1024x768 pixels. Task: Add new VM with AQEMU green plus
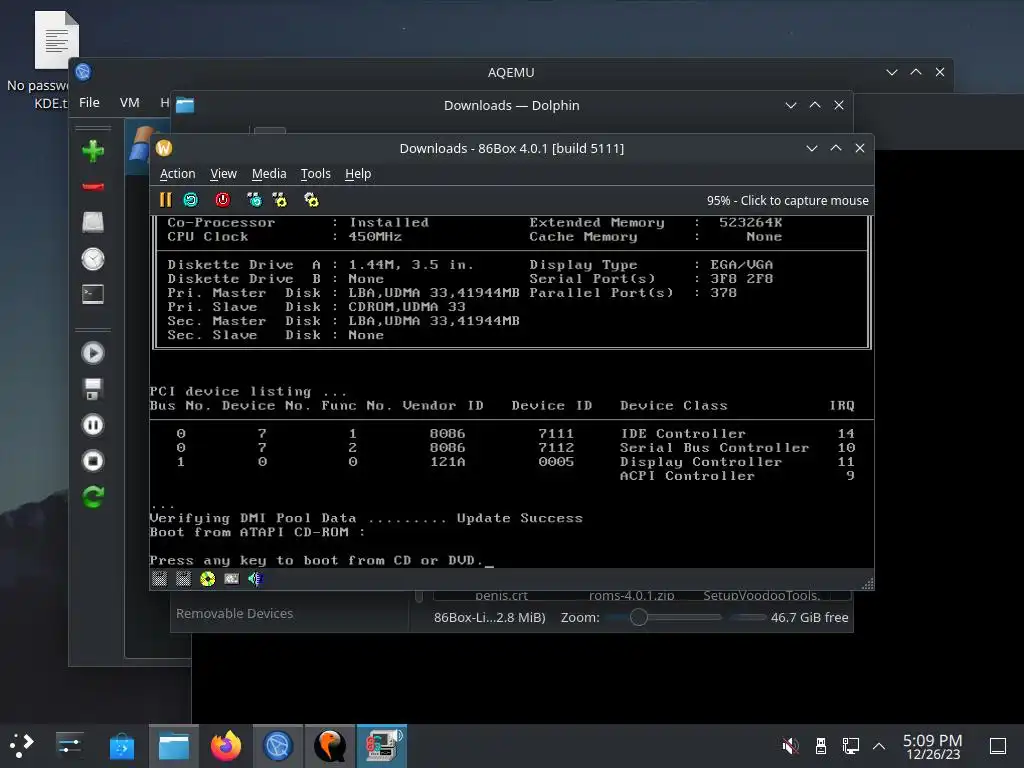click(x=93, y=151)
